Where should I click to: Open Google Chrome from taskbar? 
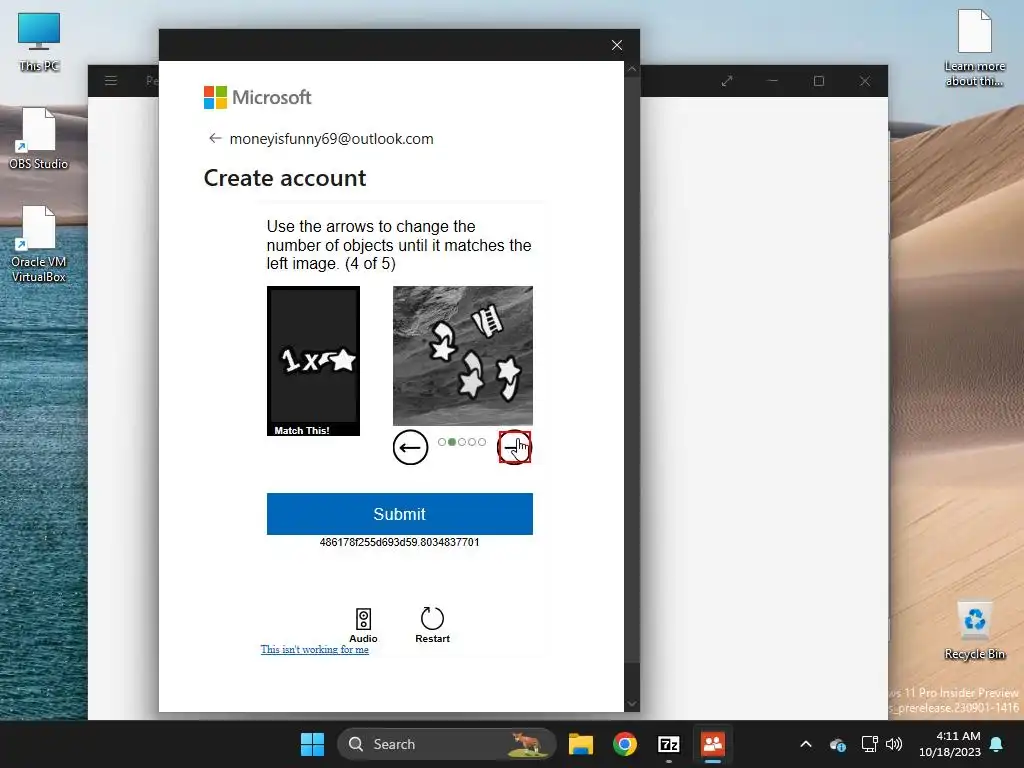point(625,744)
